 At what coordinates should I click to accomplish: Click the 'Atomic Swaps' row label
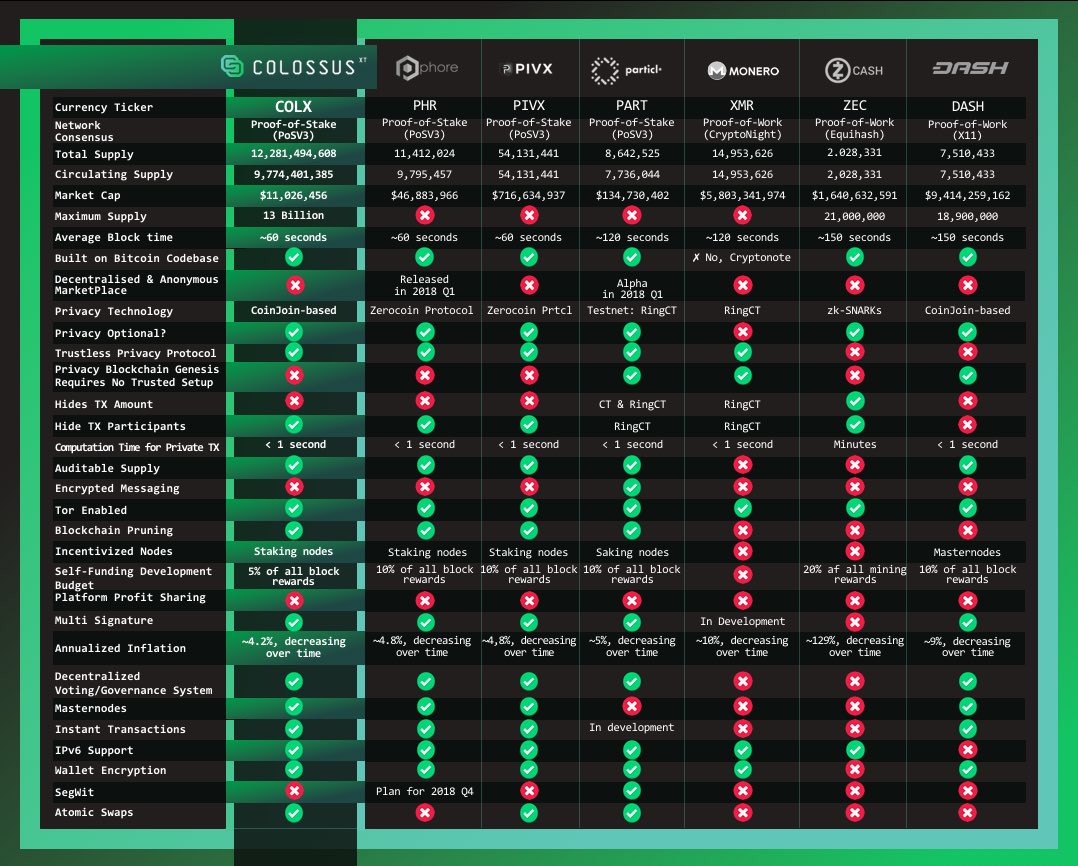[x=94, y=812]
